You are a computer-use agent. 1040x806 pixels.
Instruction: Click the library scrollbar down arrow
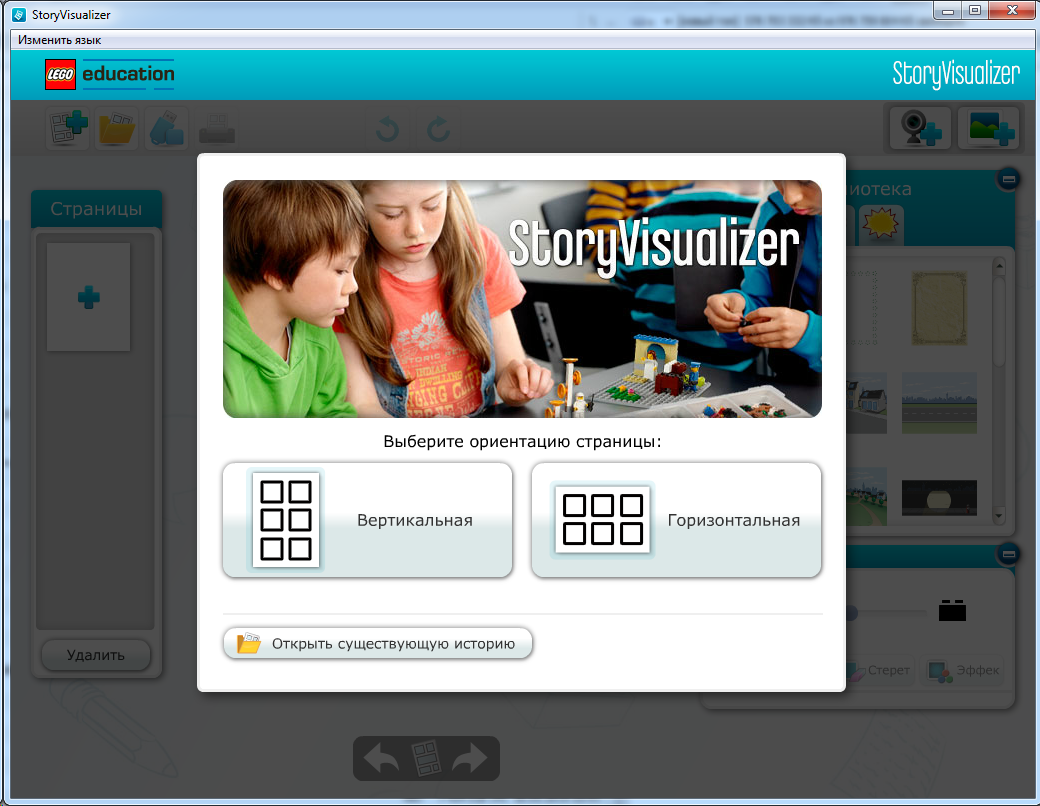pyautogui.click(x=1000, y=515)
